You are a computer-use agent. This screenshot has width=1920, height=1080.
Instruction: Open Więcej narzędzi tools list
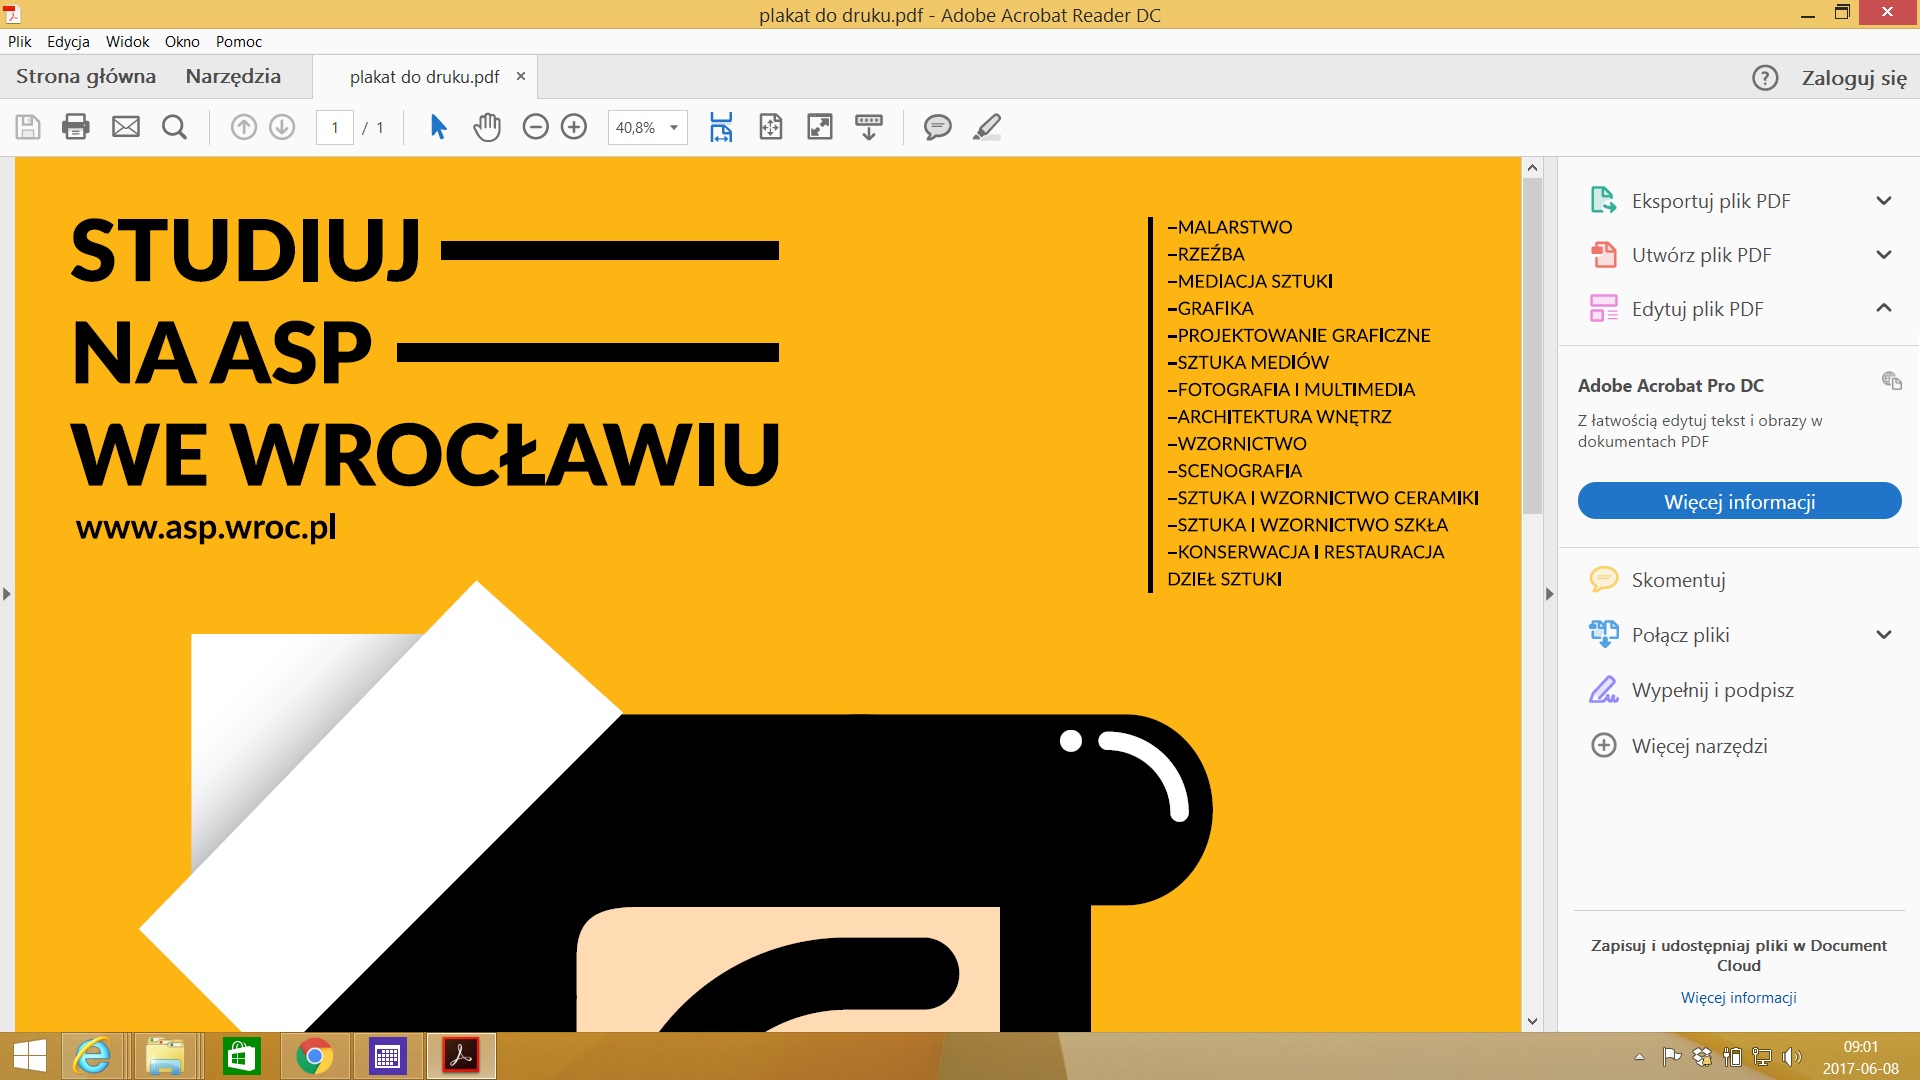[x=1679, y=746]
